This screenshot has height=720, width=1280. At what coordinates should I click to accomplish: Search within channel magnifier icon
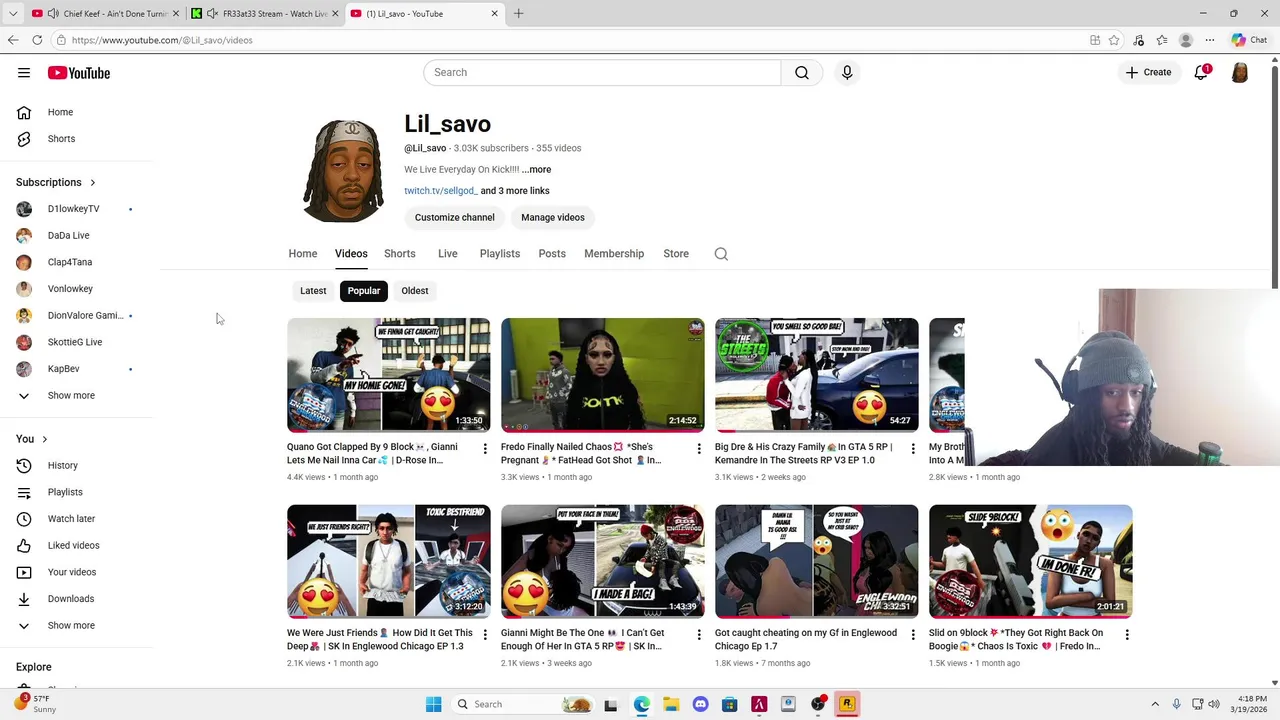tap(721, 254)
